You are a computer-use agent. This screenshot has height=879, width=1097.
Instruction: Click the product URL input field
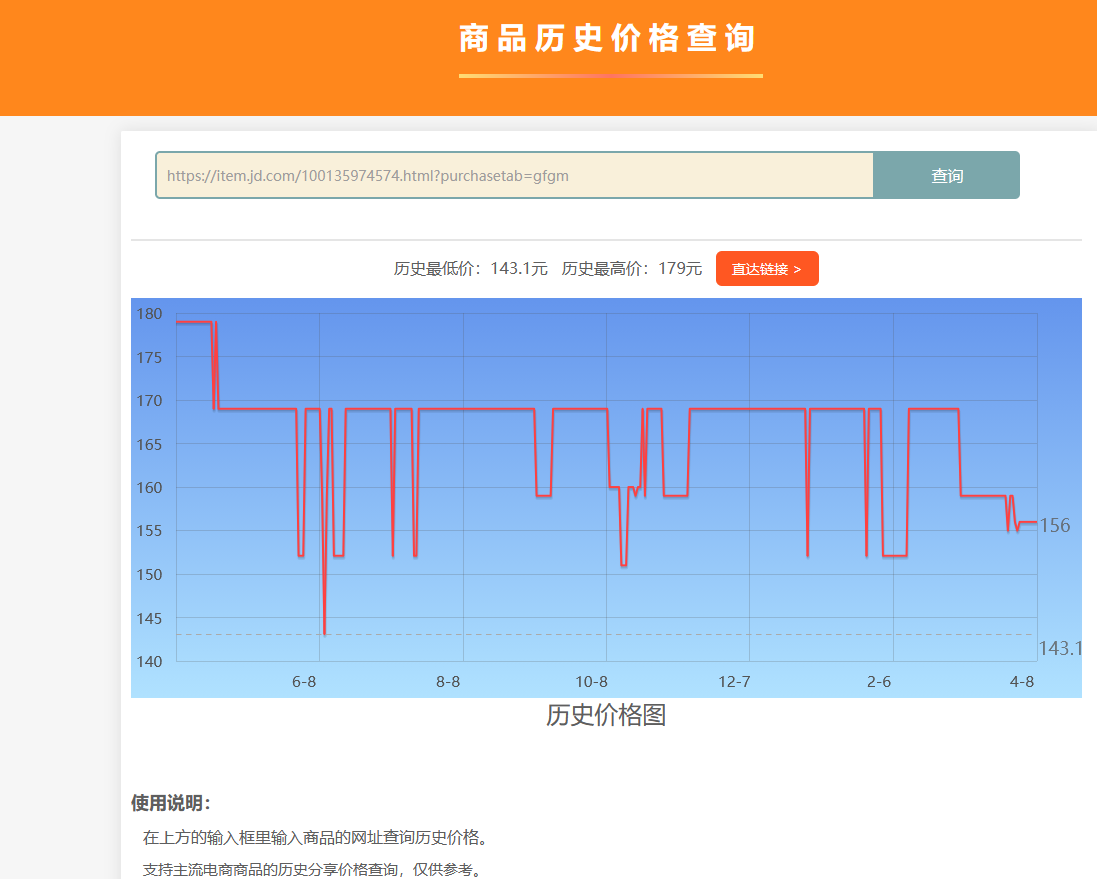click(514, 176)
